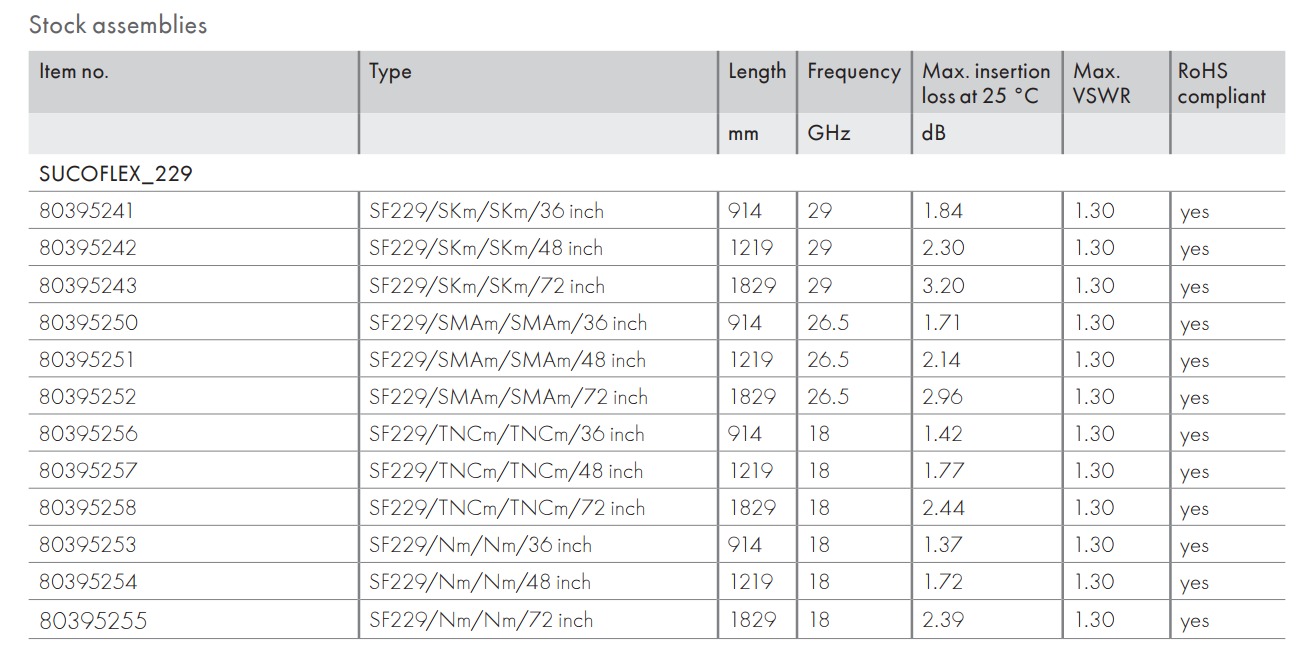Image resolution: width=1315 pixels, height=668 pixels.
Task: Select item number 80395258 cell
Action: (88, 508)
